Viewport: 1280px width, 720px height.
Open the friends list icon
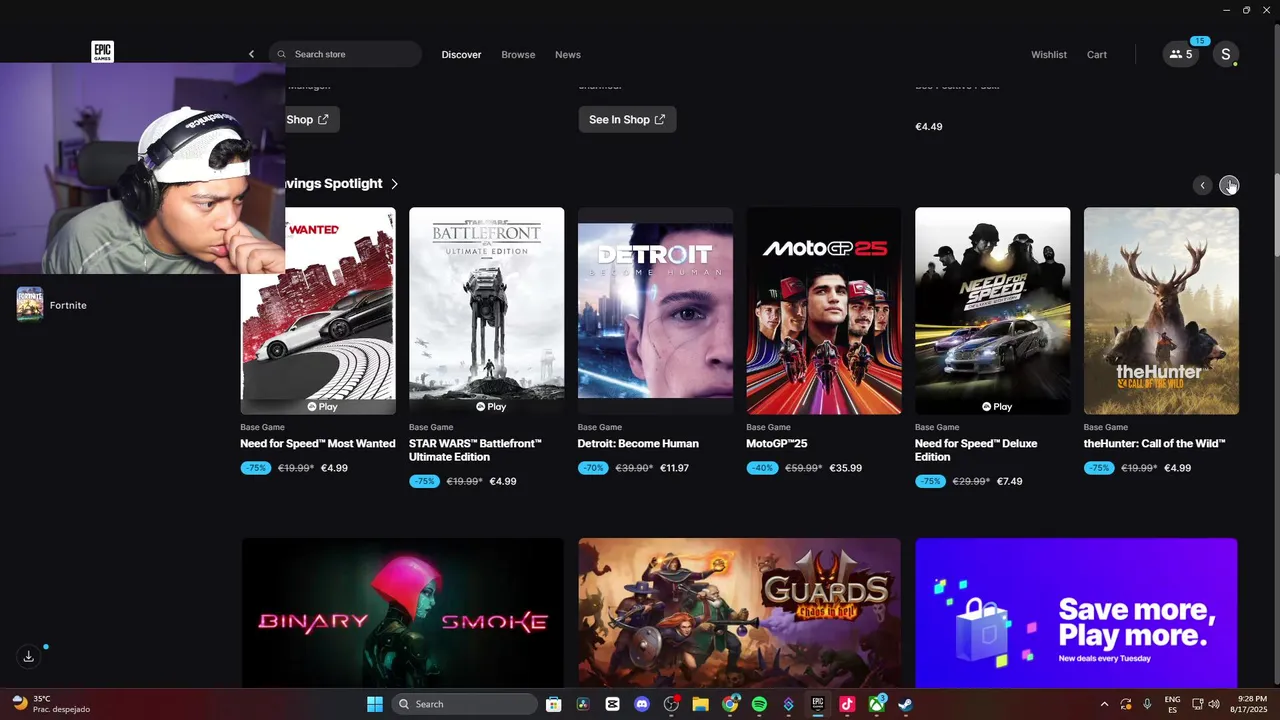tap(1181, 54)
